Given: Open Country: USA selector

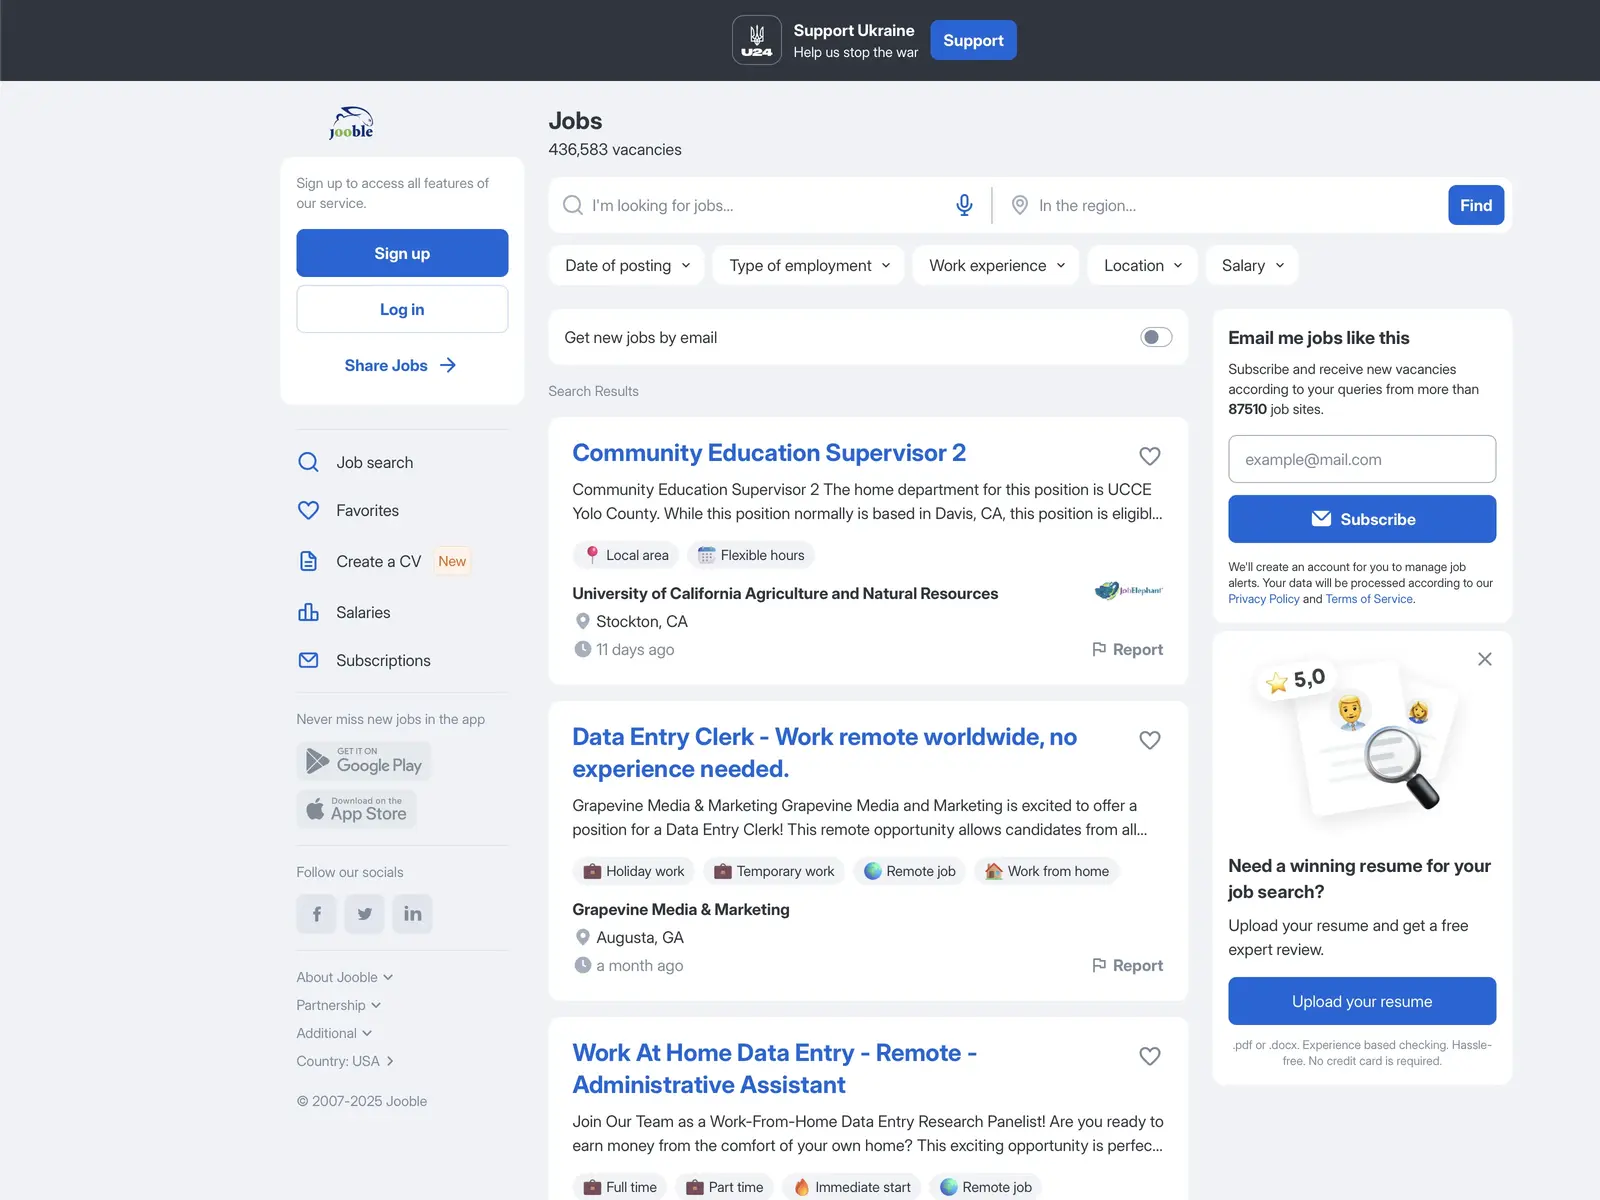Looking at the screenshot, I should coord(345,1061).
